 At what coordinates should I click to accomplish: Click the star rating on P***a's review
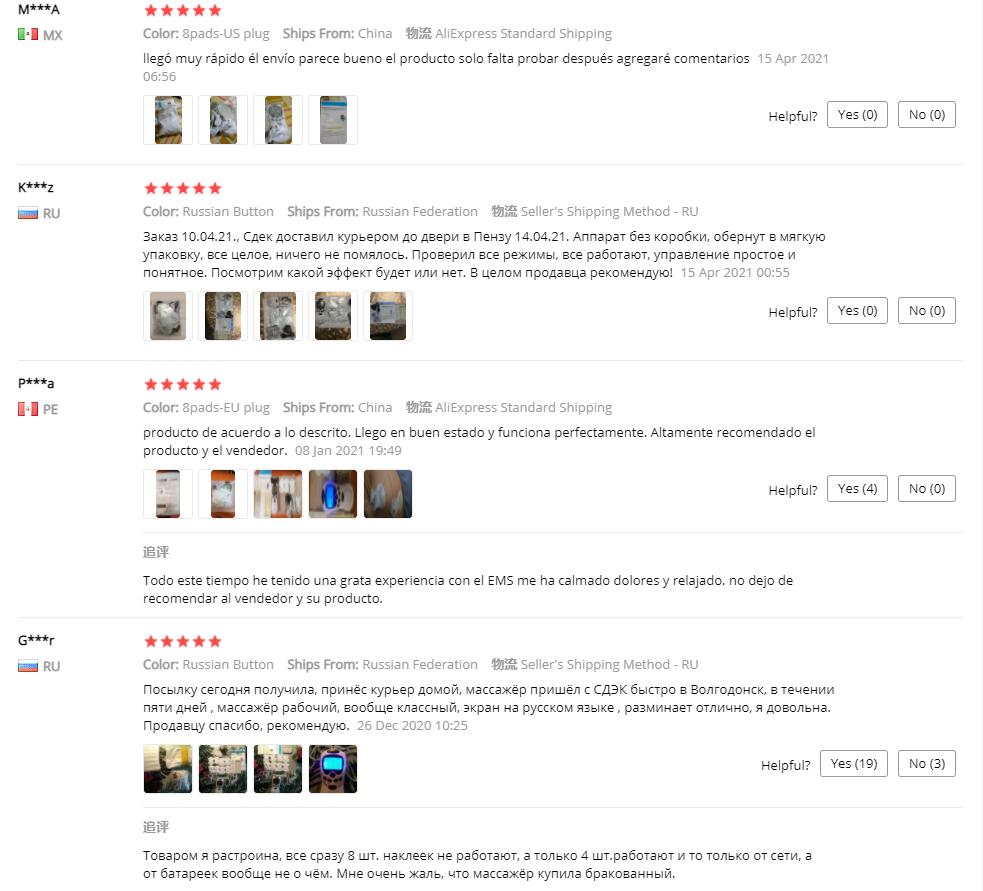(x=182, y=384)
